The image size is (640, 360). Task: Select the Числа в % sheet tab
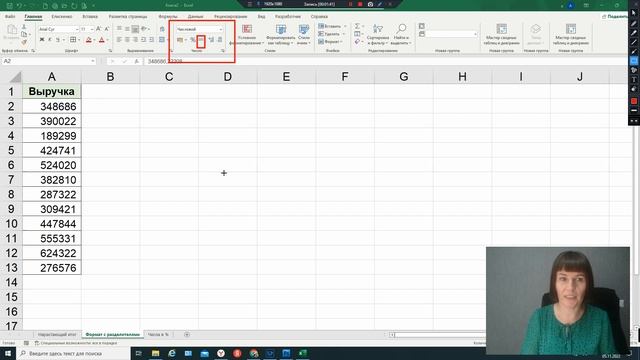[x=158, y=334]
